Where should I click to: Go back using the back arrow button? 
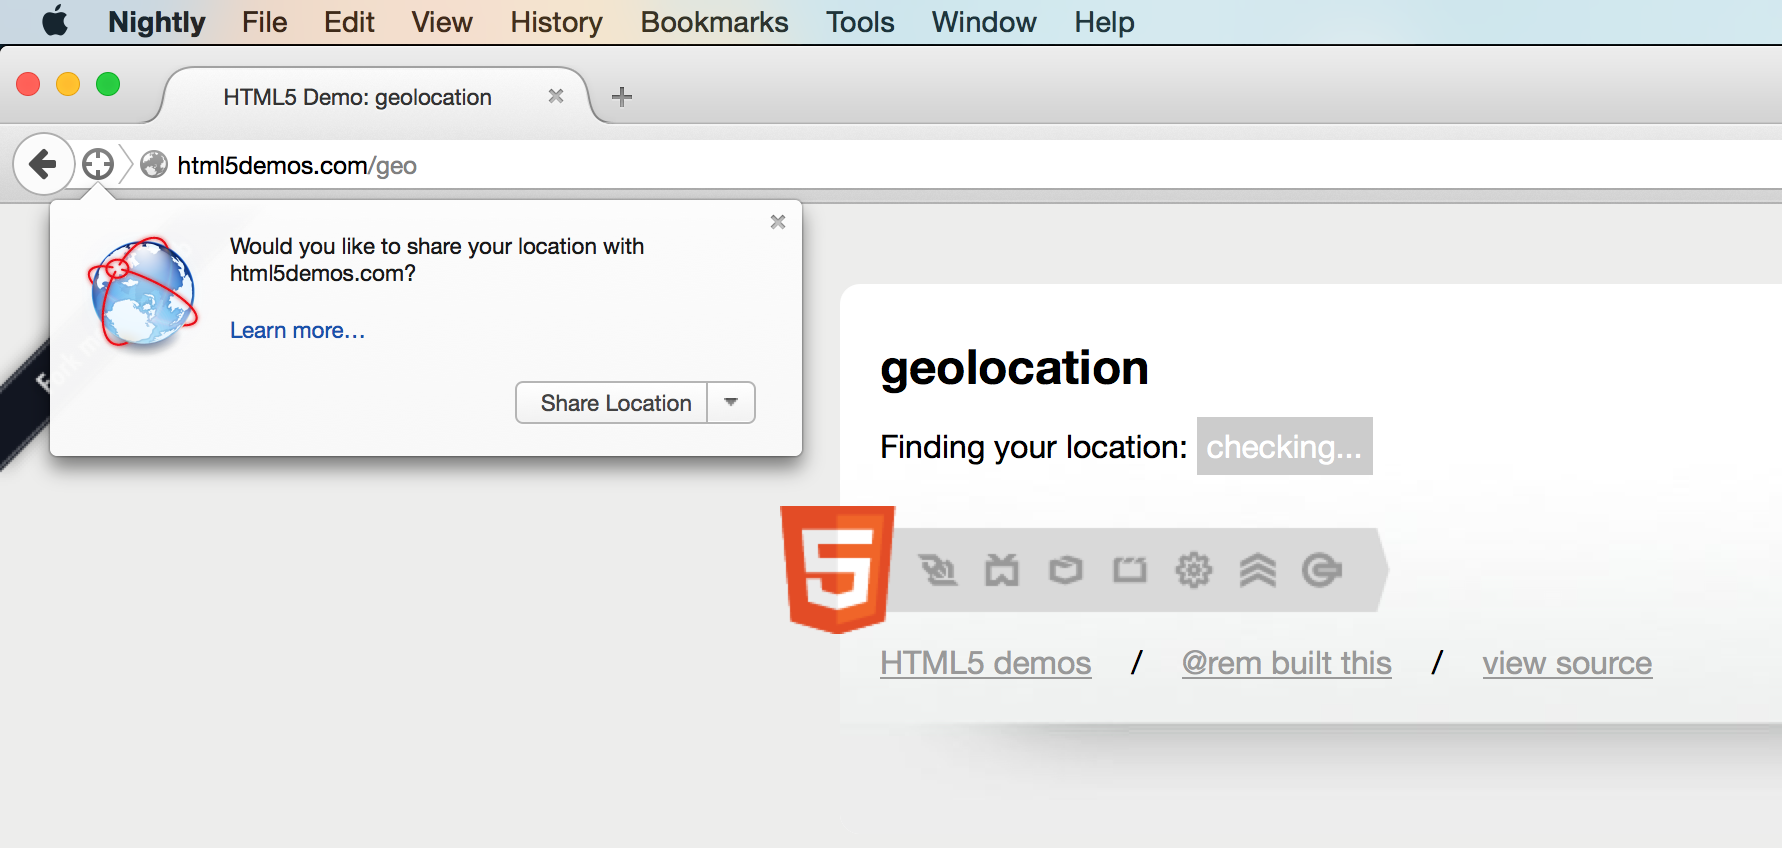[43, 164]
